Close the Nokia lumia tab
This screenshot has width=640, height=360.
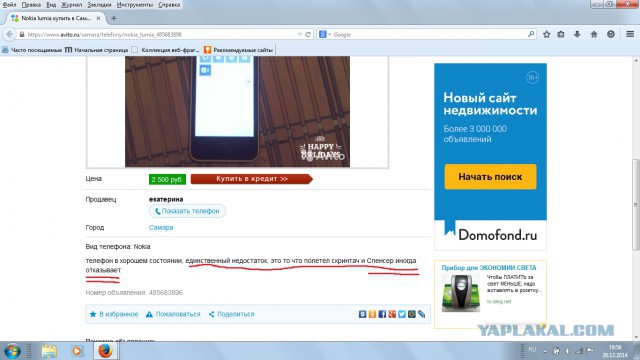coord(98,18)
